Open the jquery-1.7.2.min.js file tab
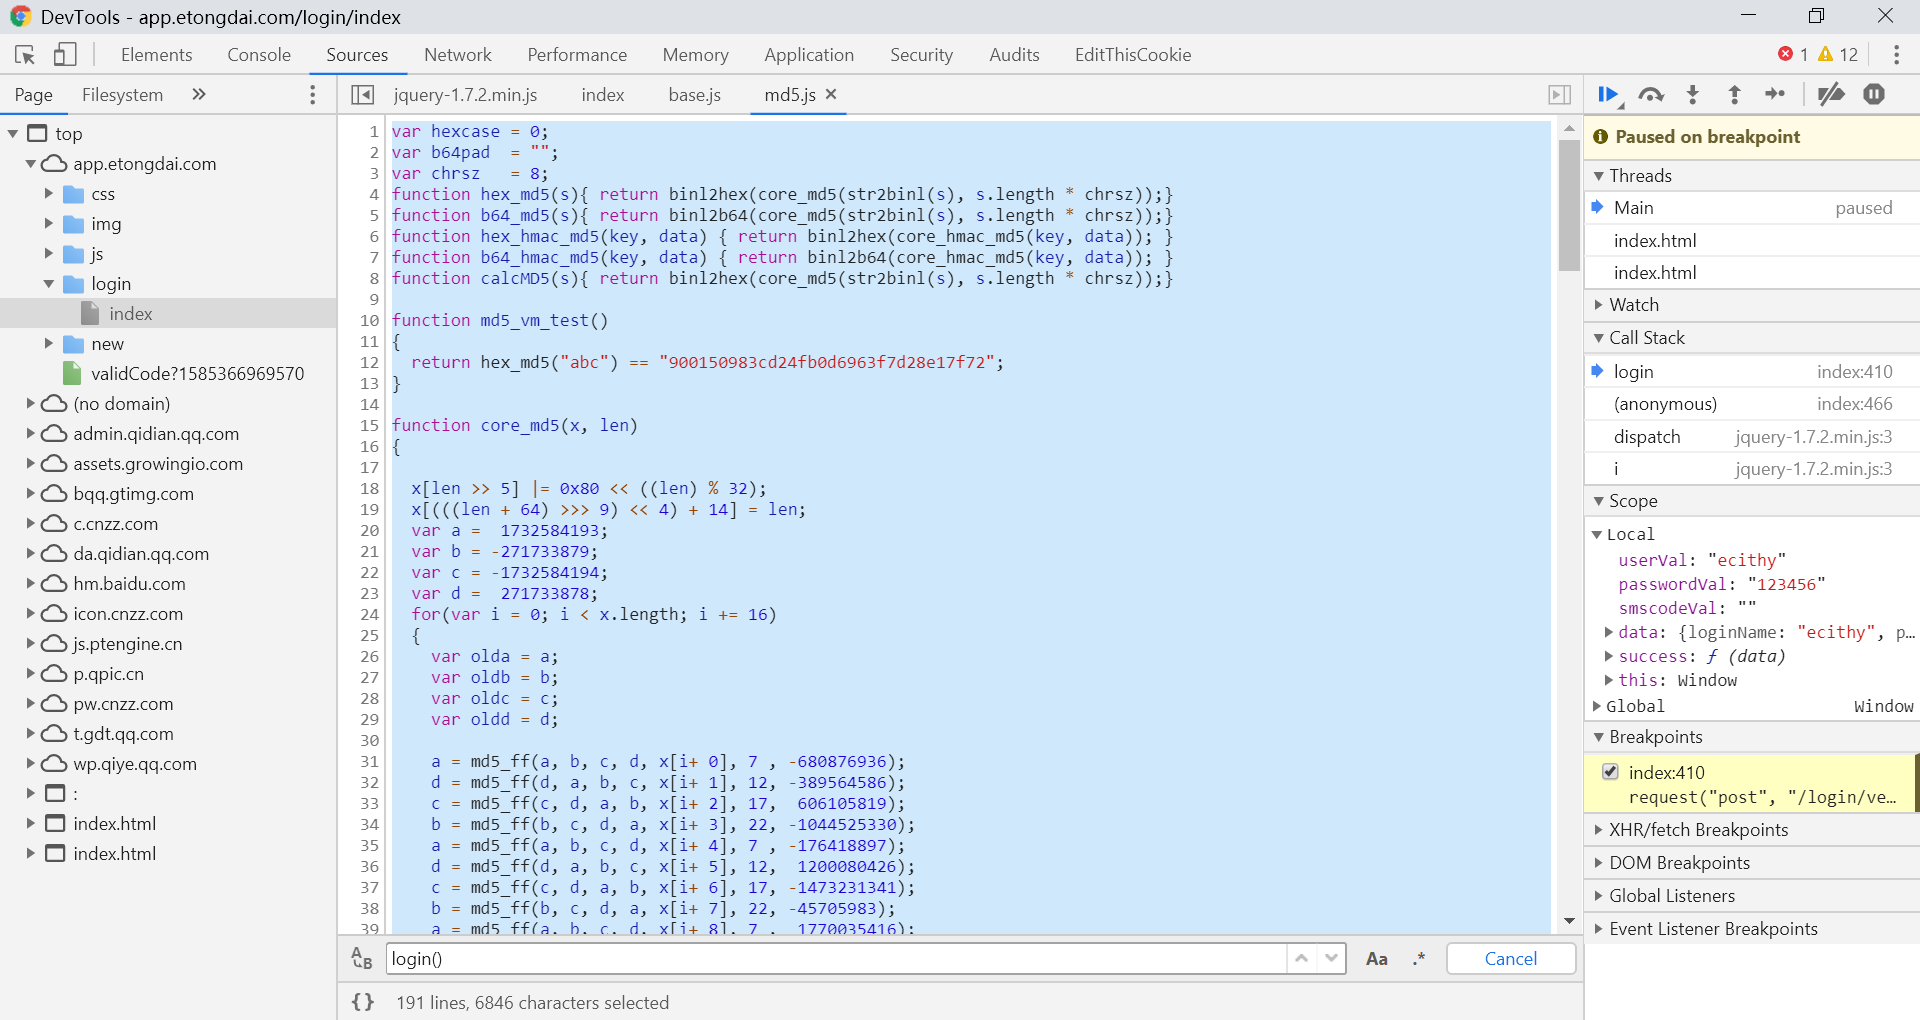The height and width of the screenshot is (1020, 1920). [x=465, y=94]
